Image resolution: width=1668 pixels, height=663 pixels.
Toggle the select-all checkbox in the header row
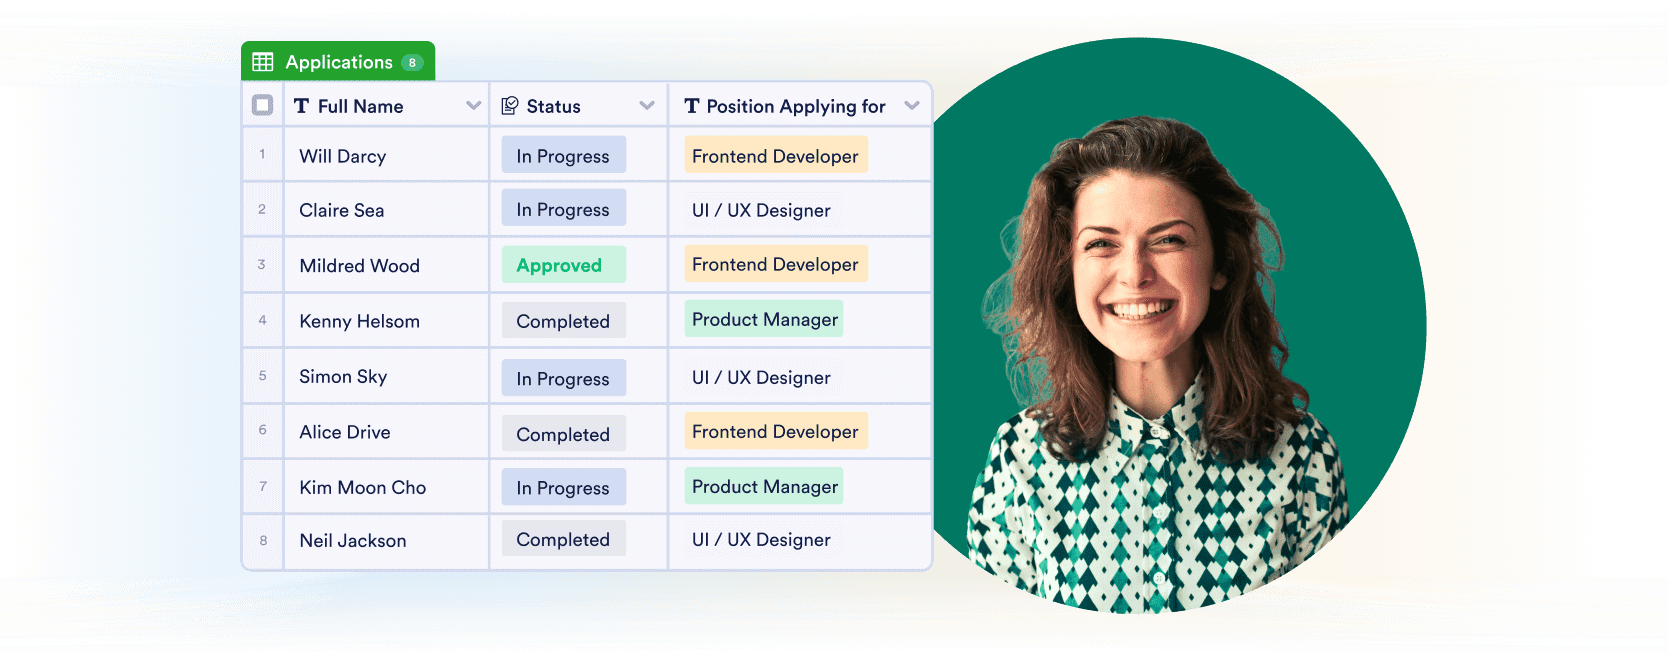click(263, 105)
